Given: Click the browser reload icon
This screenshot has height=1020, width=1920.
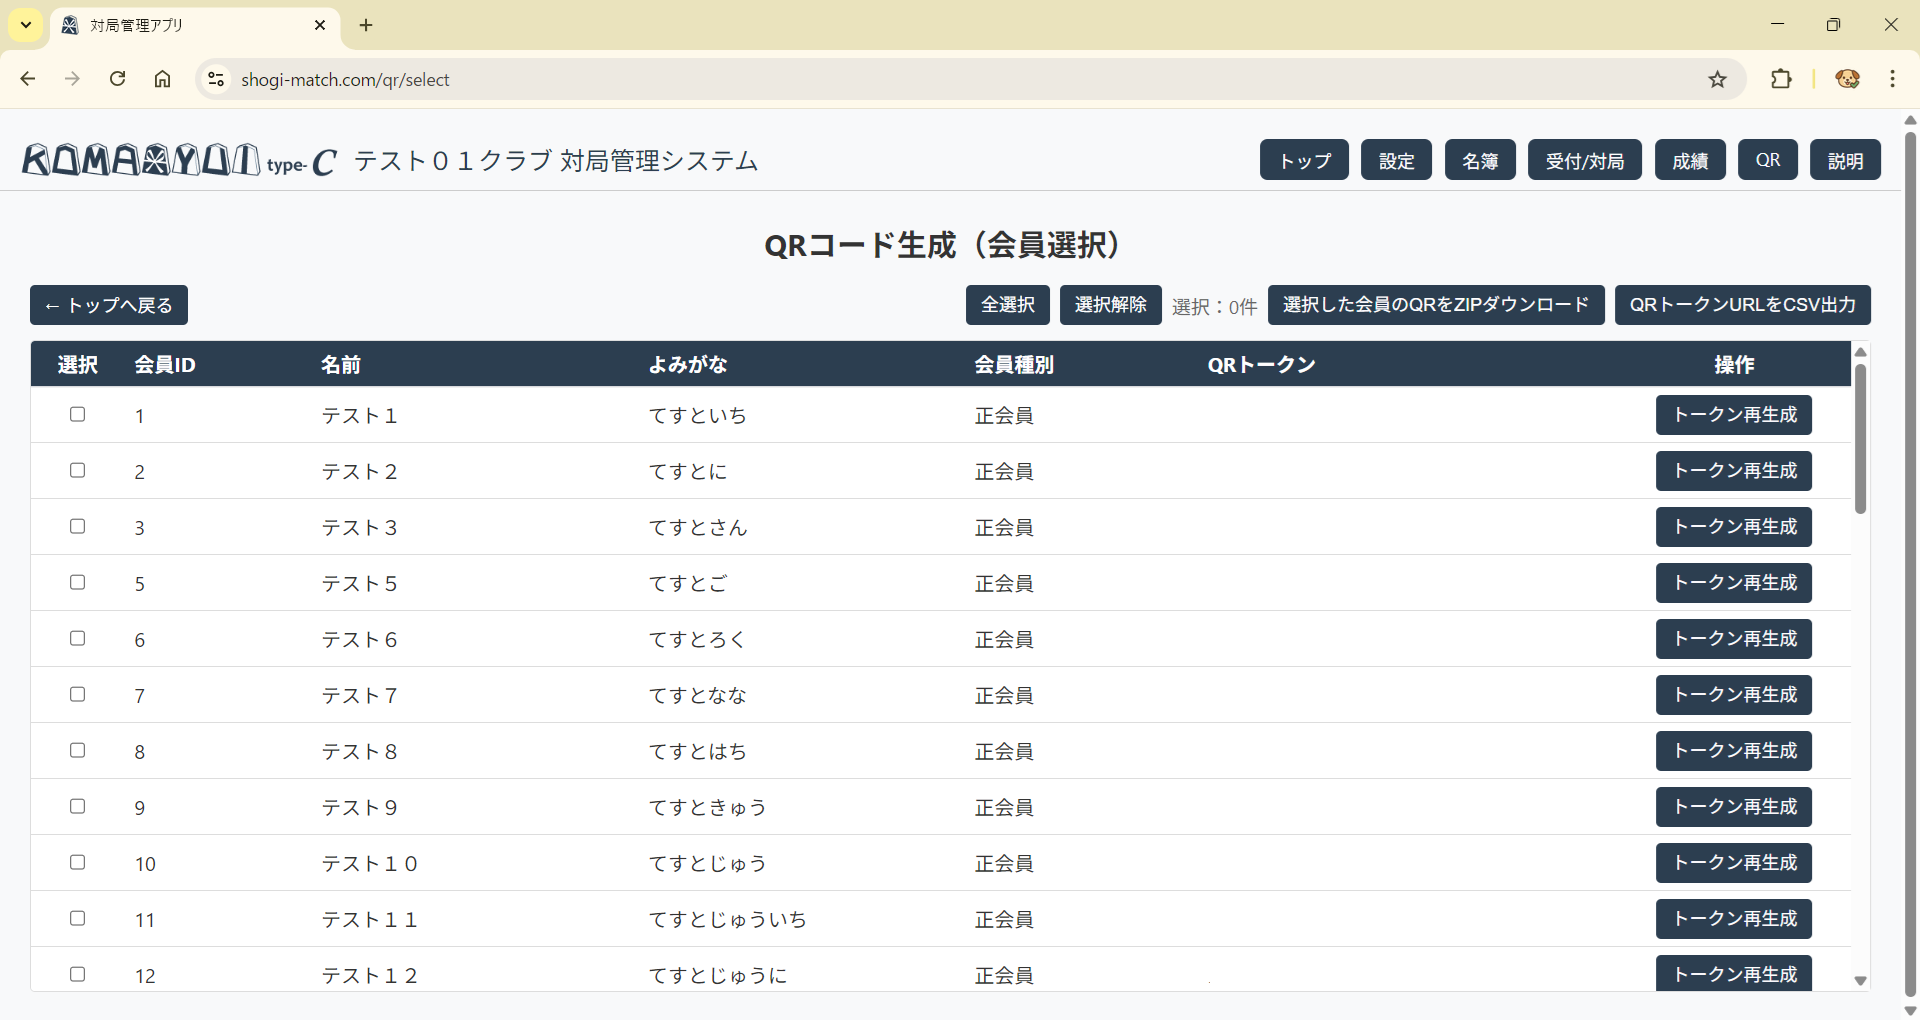Looking at the screenshot, I should pyautogui.click(x=118, y=79).
